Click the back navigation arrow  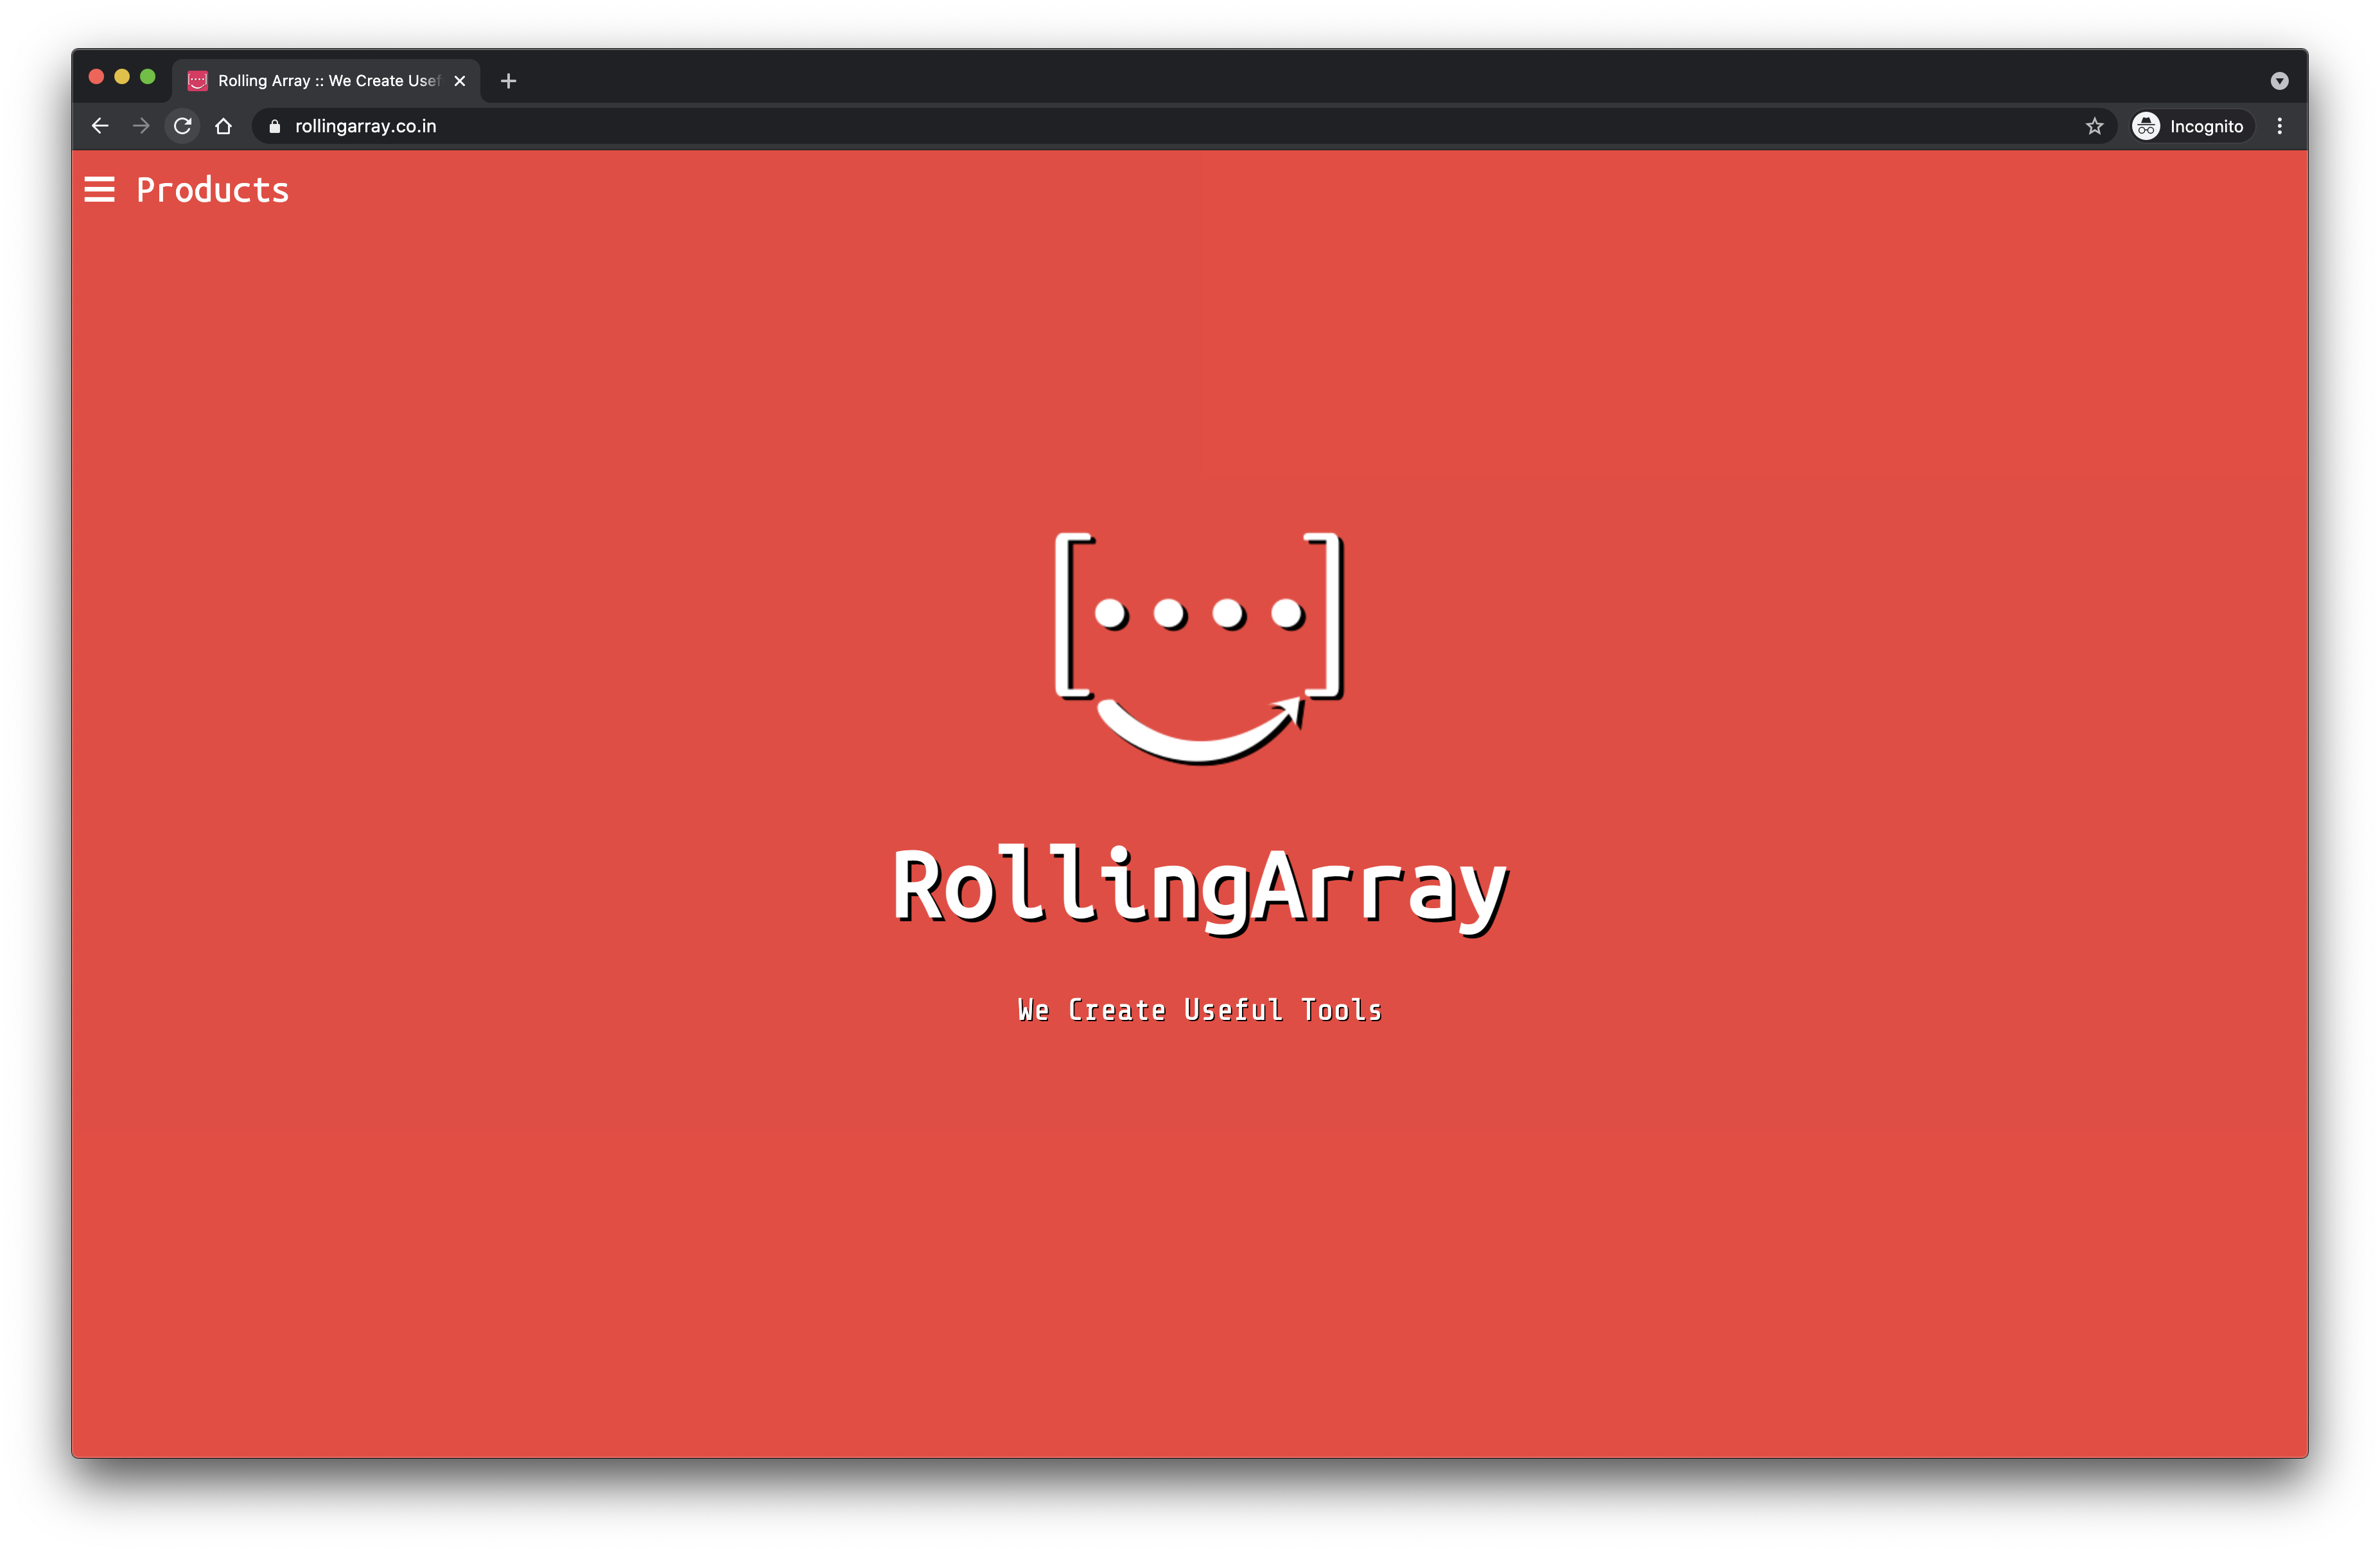pos(100,126)
